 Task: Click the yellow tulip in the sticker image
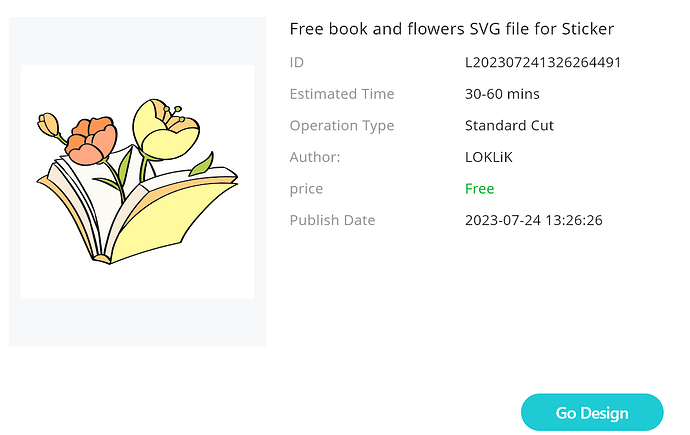(165, 129)
